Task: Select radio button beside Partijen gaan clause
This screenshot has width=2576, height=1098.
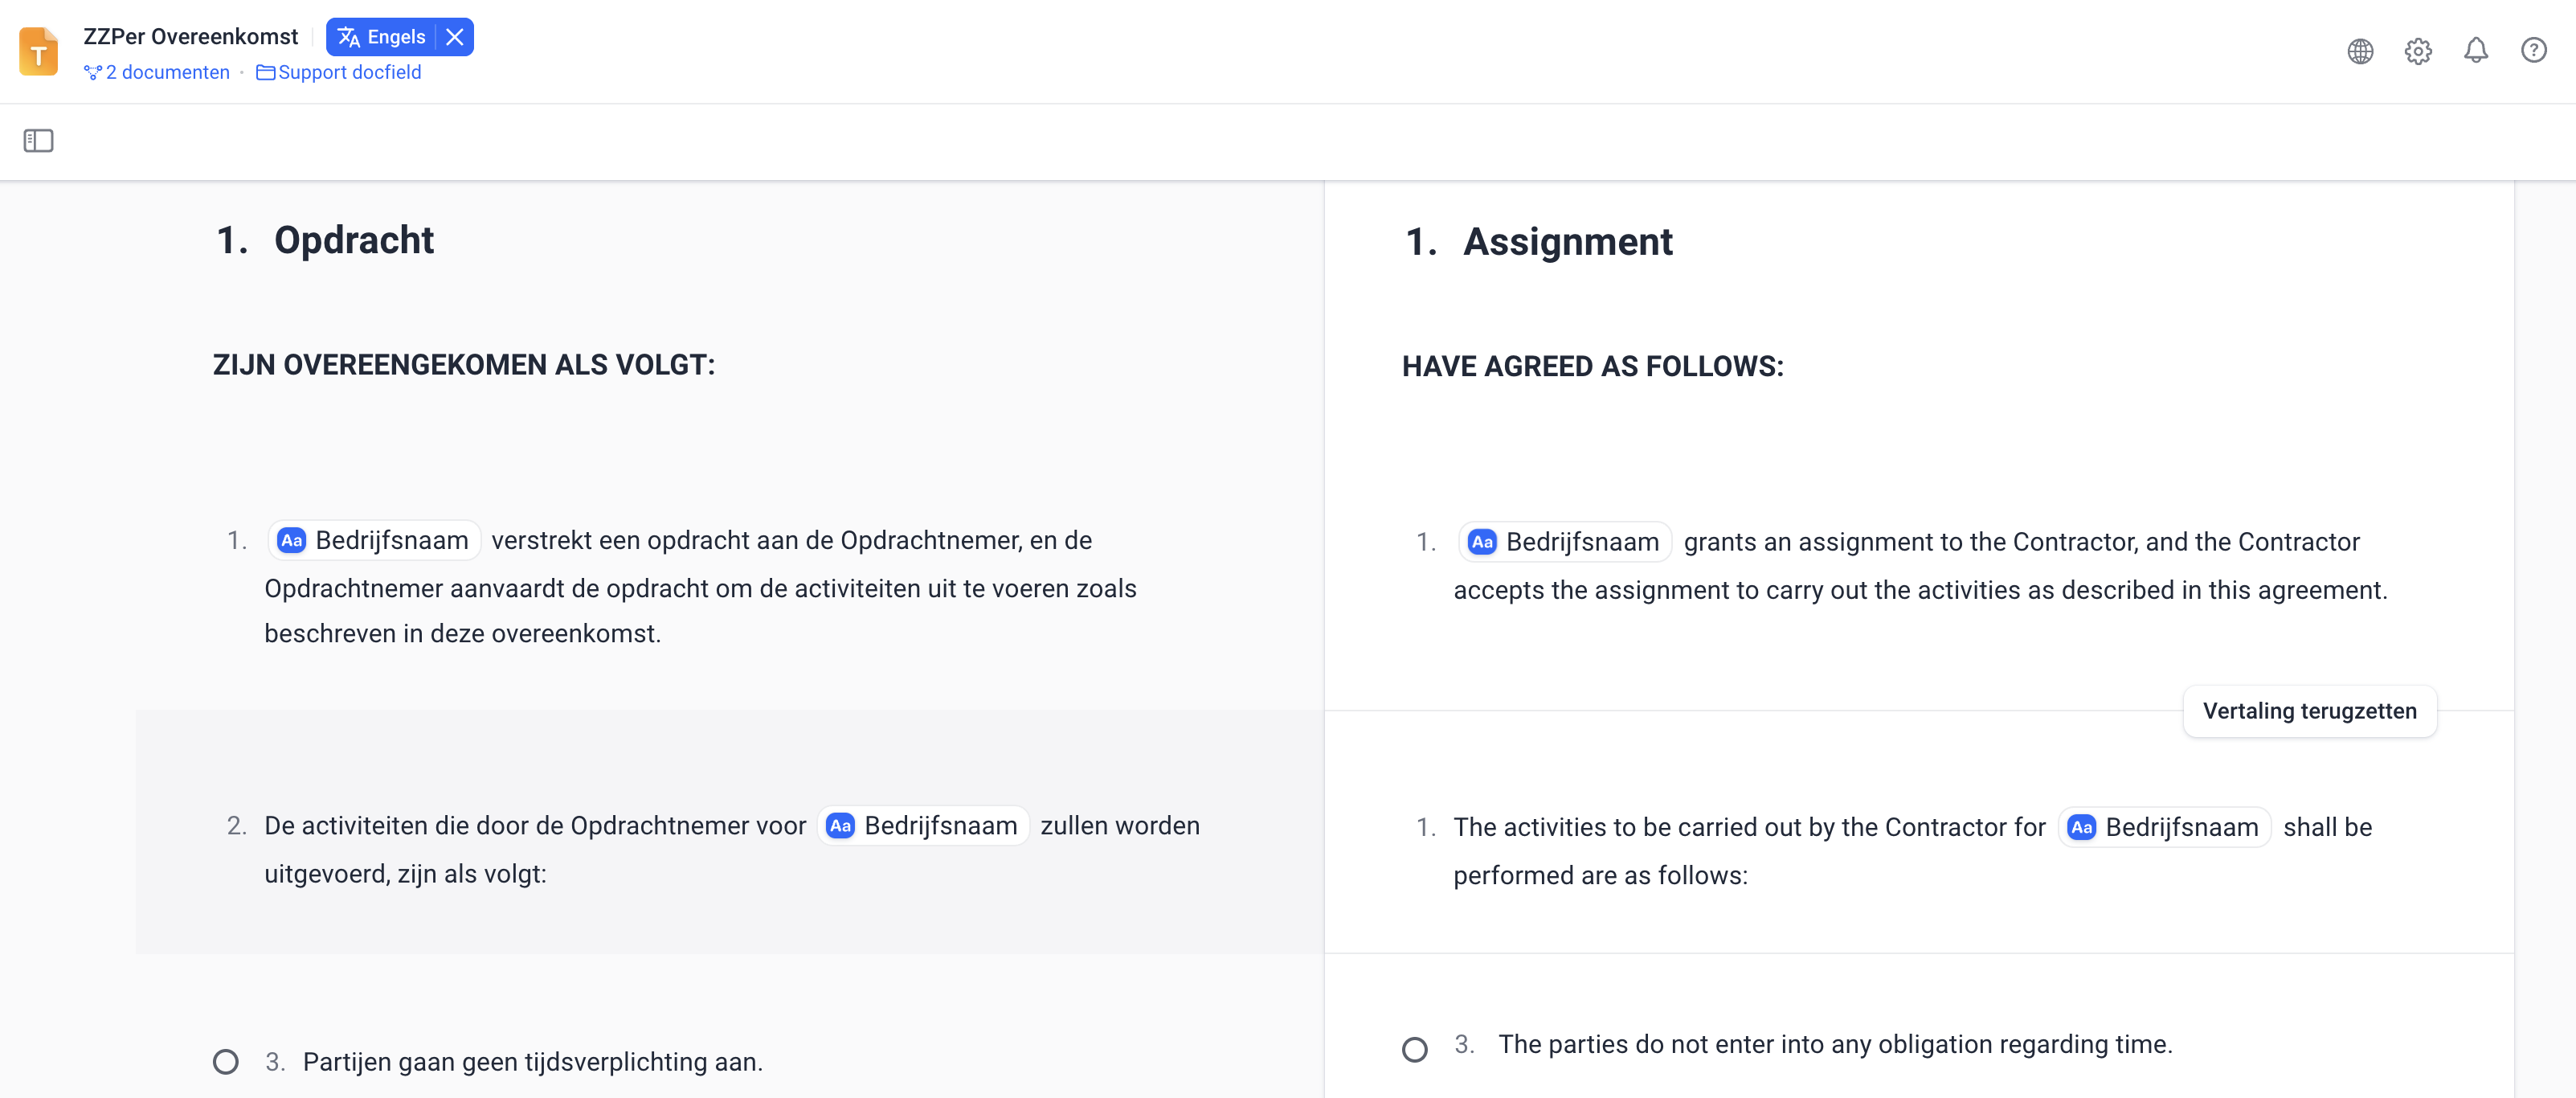Action: tap(226, 1061)
